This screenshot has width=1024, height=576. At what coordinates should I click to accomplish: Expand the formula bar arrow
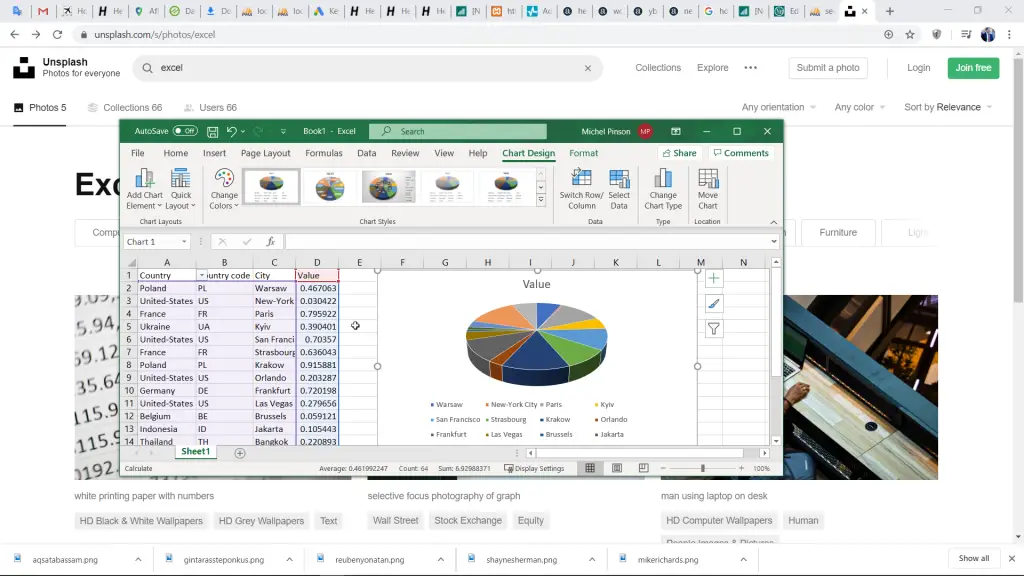click(774, 242)
